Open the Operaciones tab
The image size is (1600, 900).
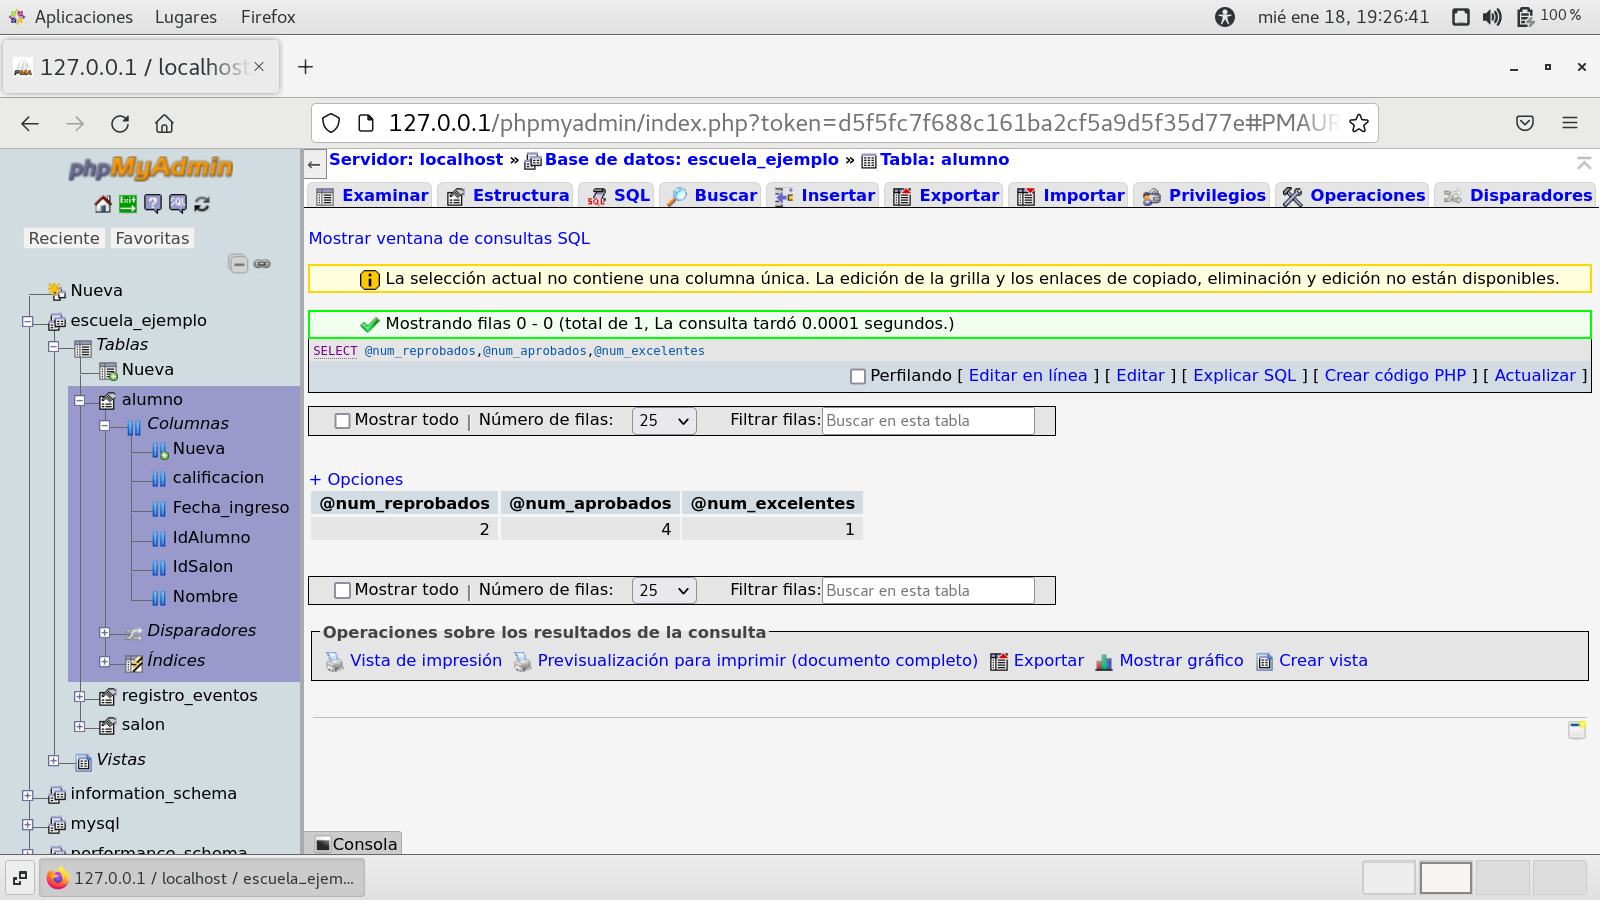pos(1354,196)
